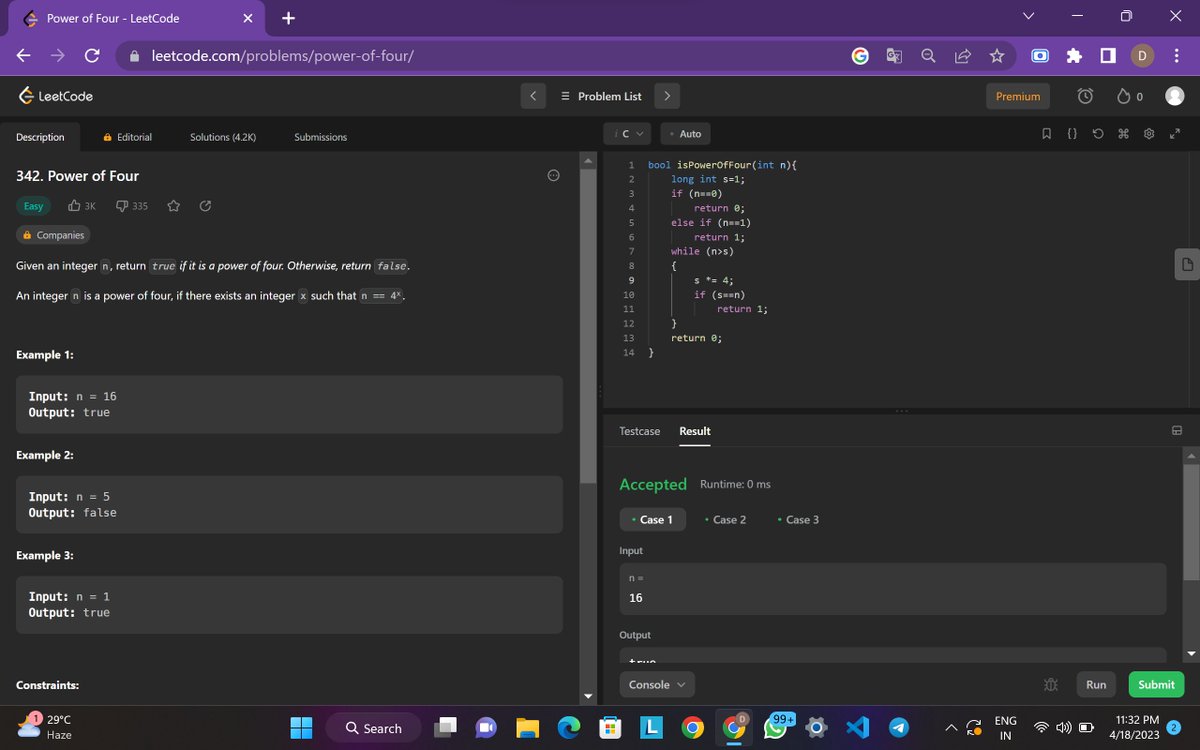Place cursor on the 'return 0;' line 13

[x=696, y=338]
